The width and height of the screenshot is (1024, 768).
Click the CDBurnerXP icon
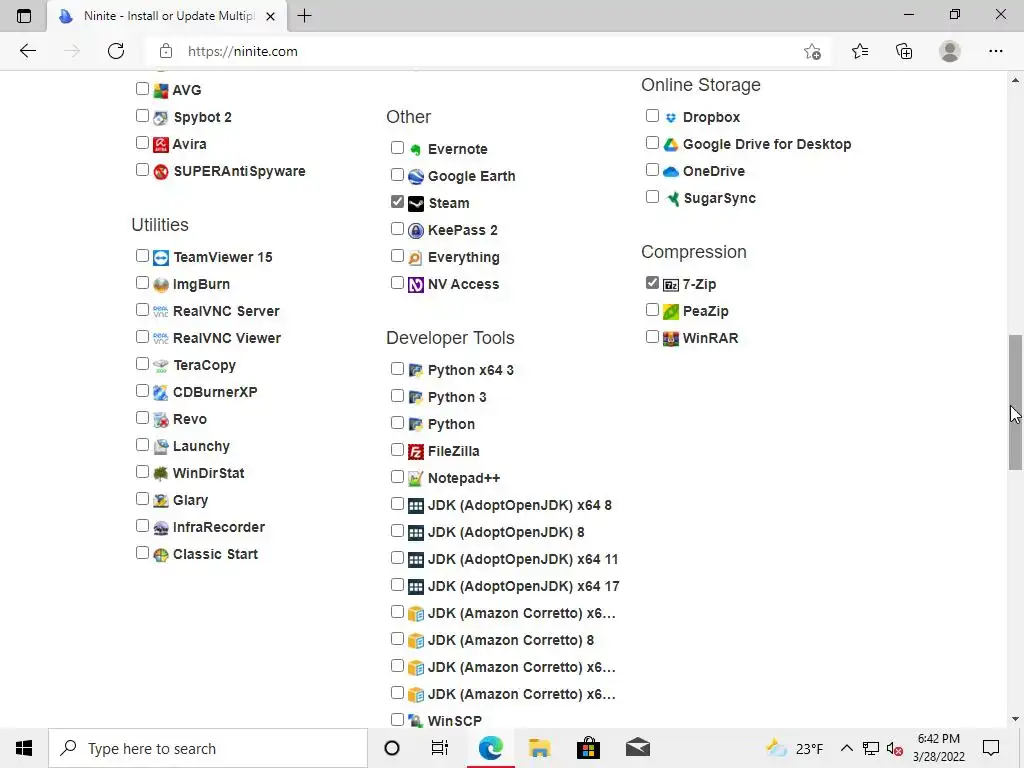point(161,392)
